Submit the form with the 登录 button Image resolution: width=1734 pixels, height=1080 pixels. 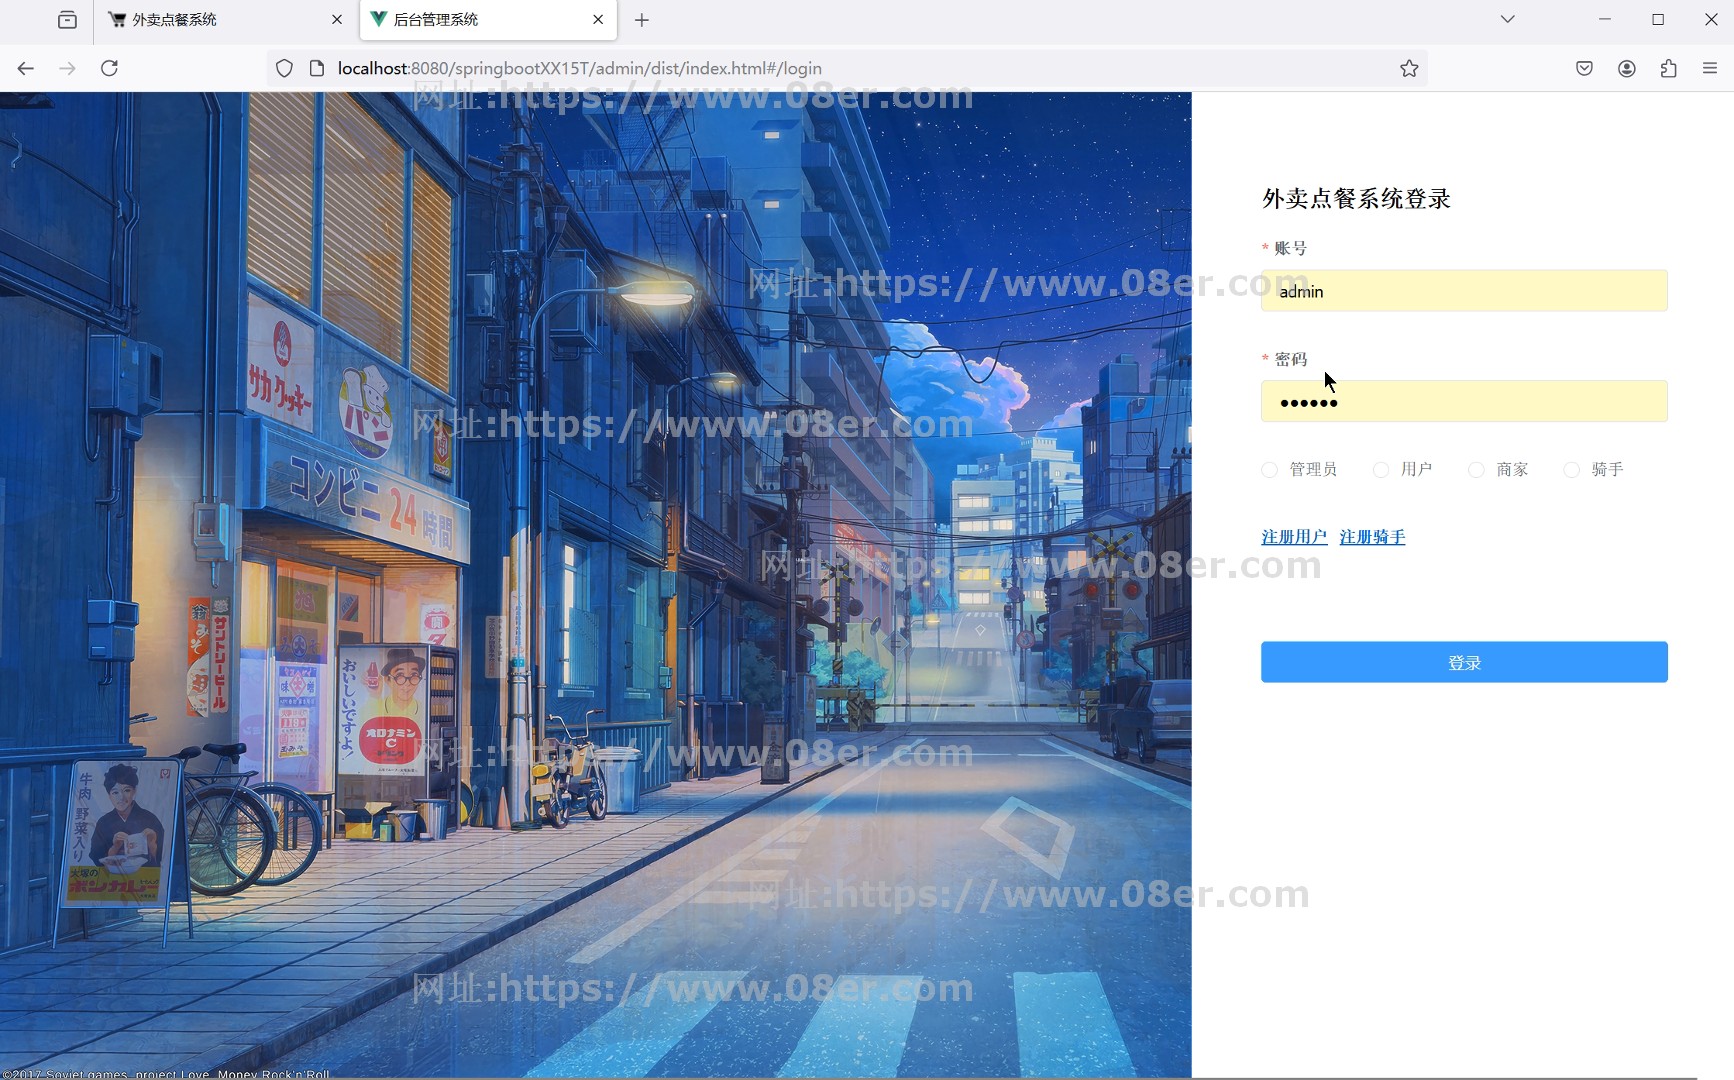[x=1464, y=662]
